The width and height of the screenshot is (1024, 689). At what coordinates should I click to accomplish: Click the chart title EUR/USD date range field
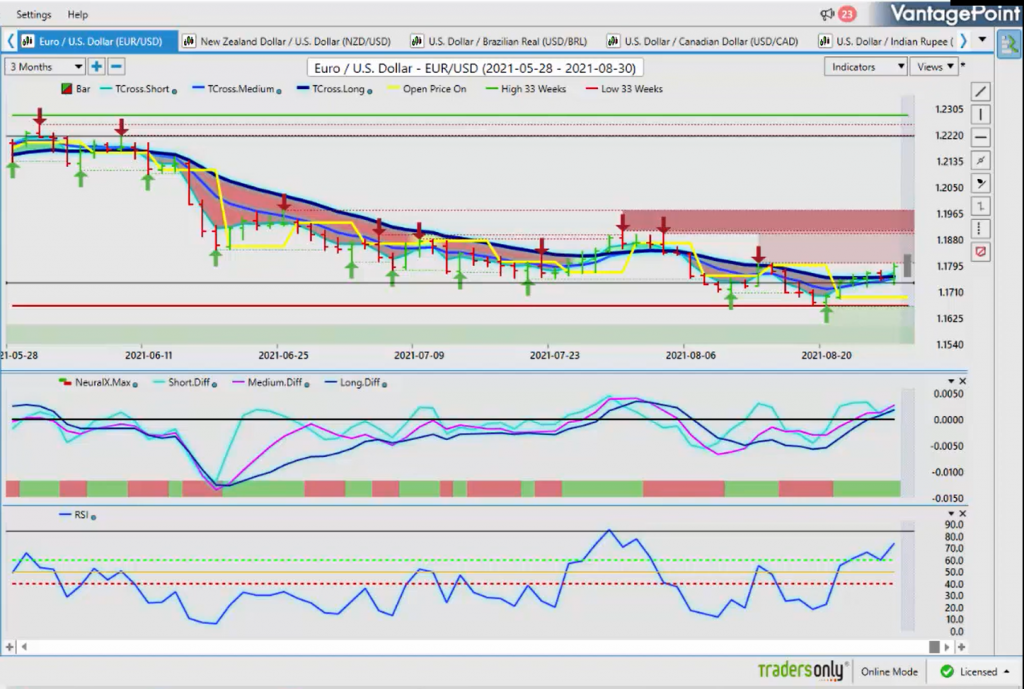click(475, 68)
